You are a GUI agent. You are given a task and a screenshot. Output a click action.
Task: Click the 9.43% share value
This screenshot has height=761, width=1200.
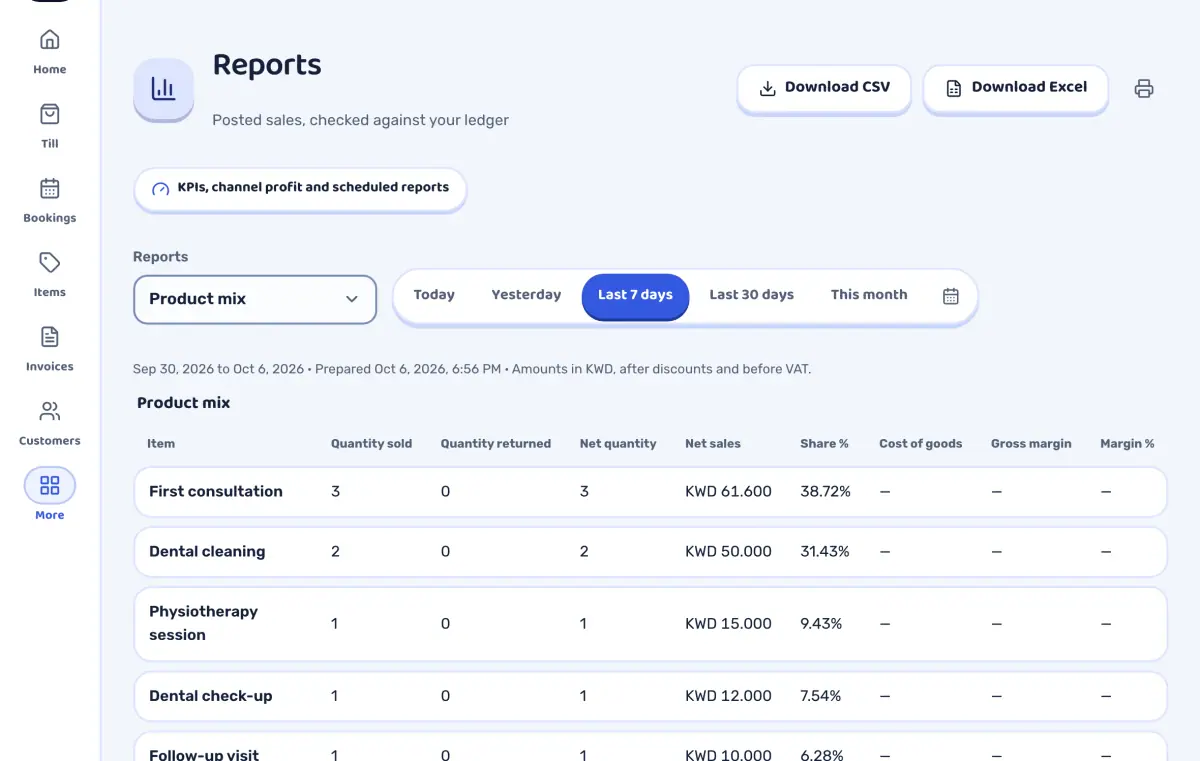(x=821, y=624)
